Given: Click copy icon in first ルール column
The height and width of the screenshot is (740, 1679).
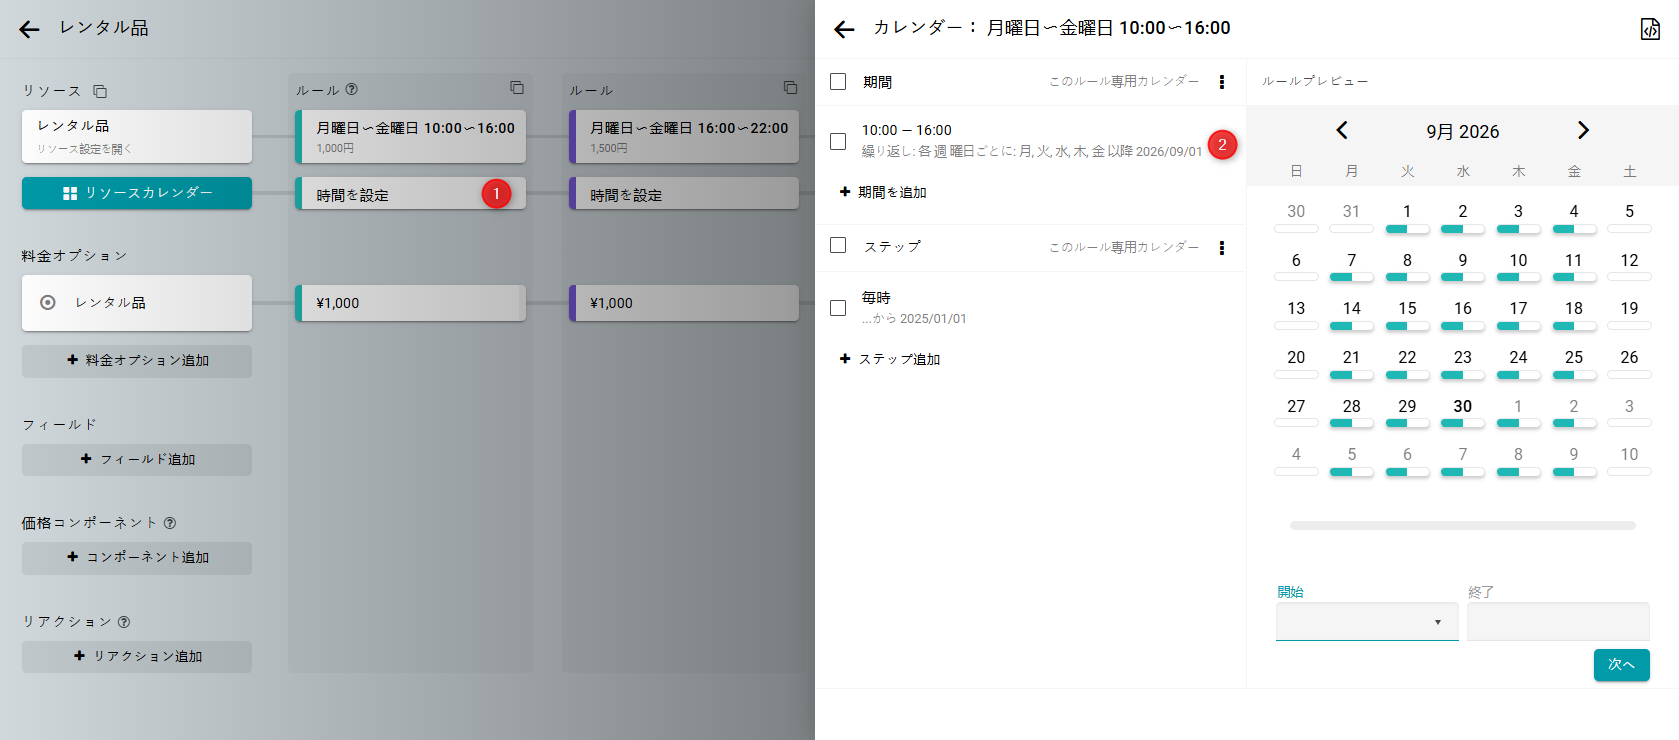Looking at the screenshot, I should point(517,88).
